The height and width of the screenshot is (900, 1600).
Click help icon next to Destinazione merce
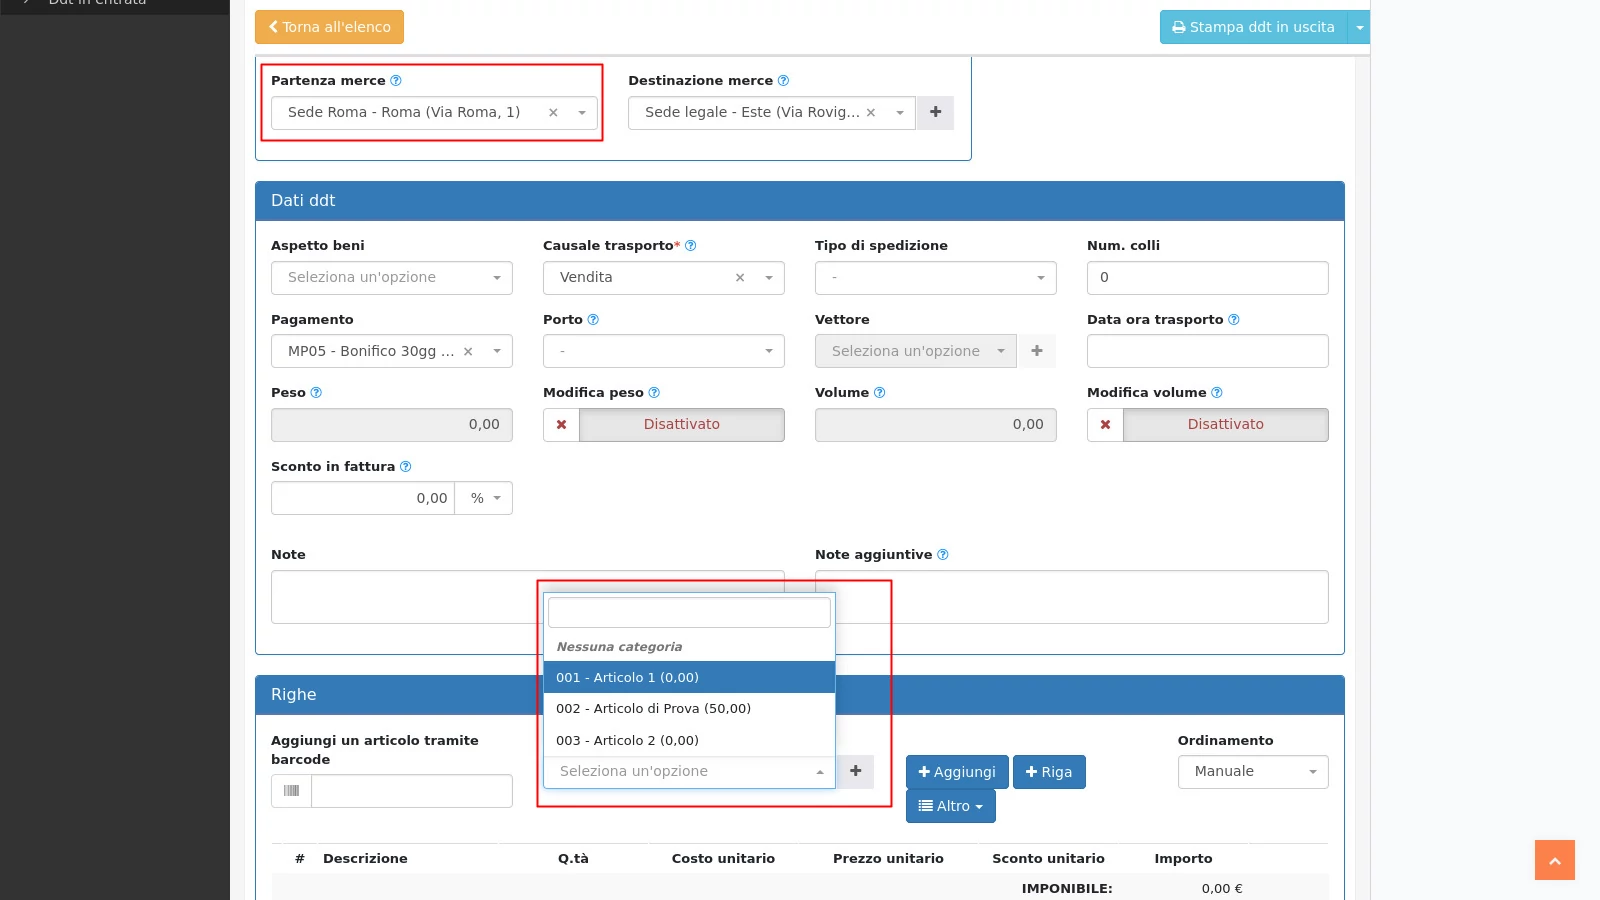click(x=783, y=80)
